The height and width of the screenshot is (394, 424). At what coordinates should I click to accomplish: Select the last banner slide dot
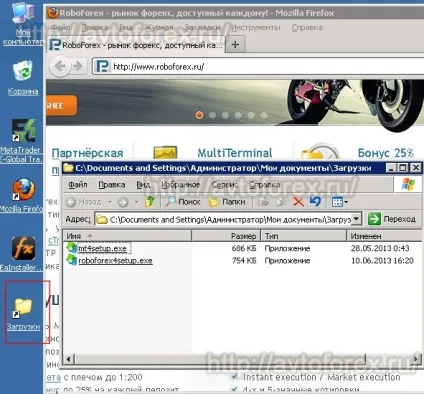coord(264,115)
